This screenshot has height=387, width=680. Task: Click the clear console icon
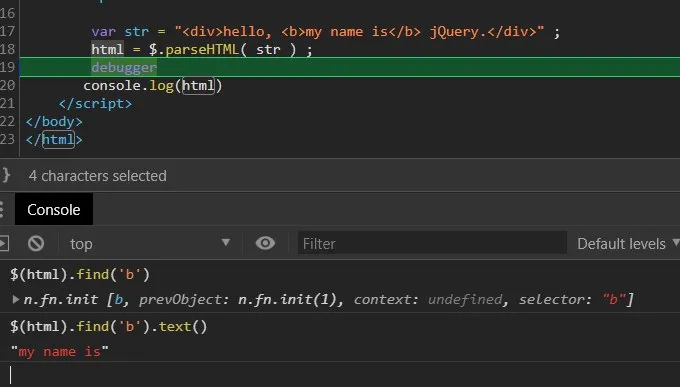click(36, 243)
